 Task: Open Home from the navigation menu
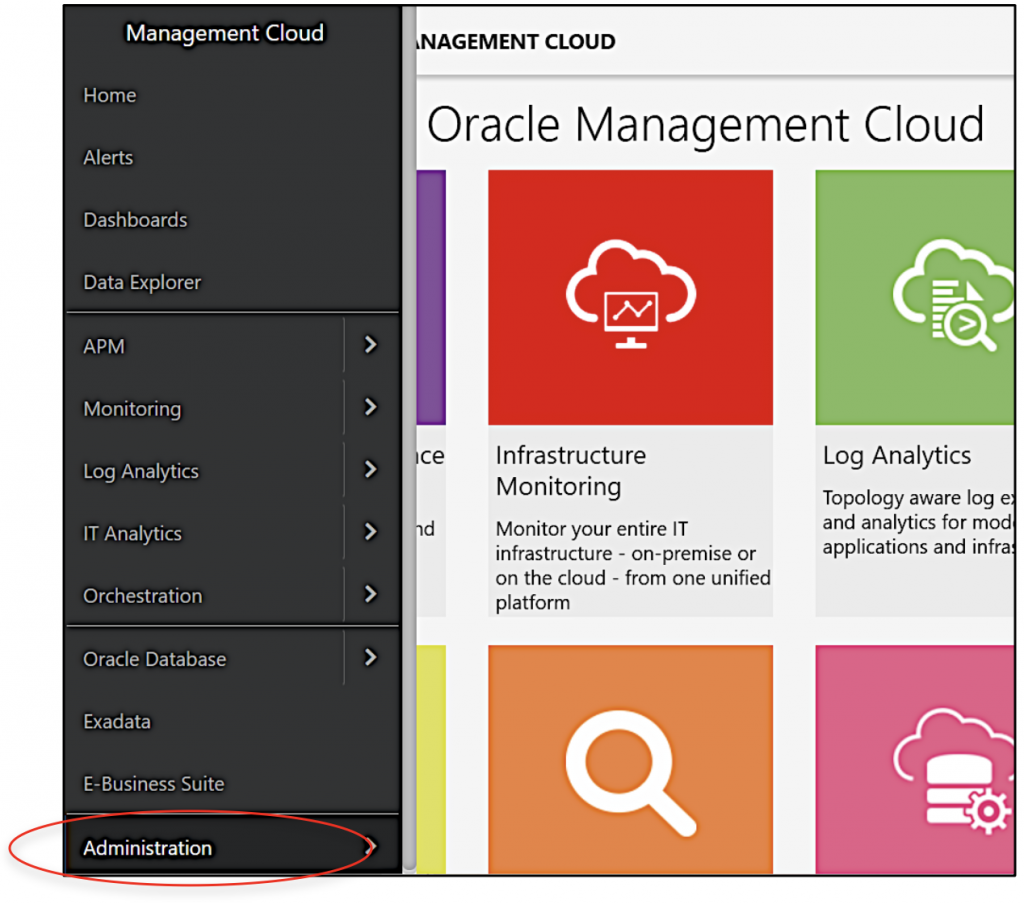pos(109,95)
